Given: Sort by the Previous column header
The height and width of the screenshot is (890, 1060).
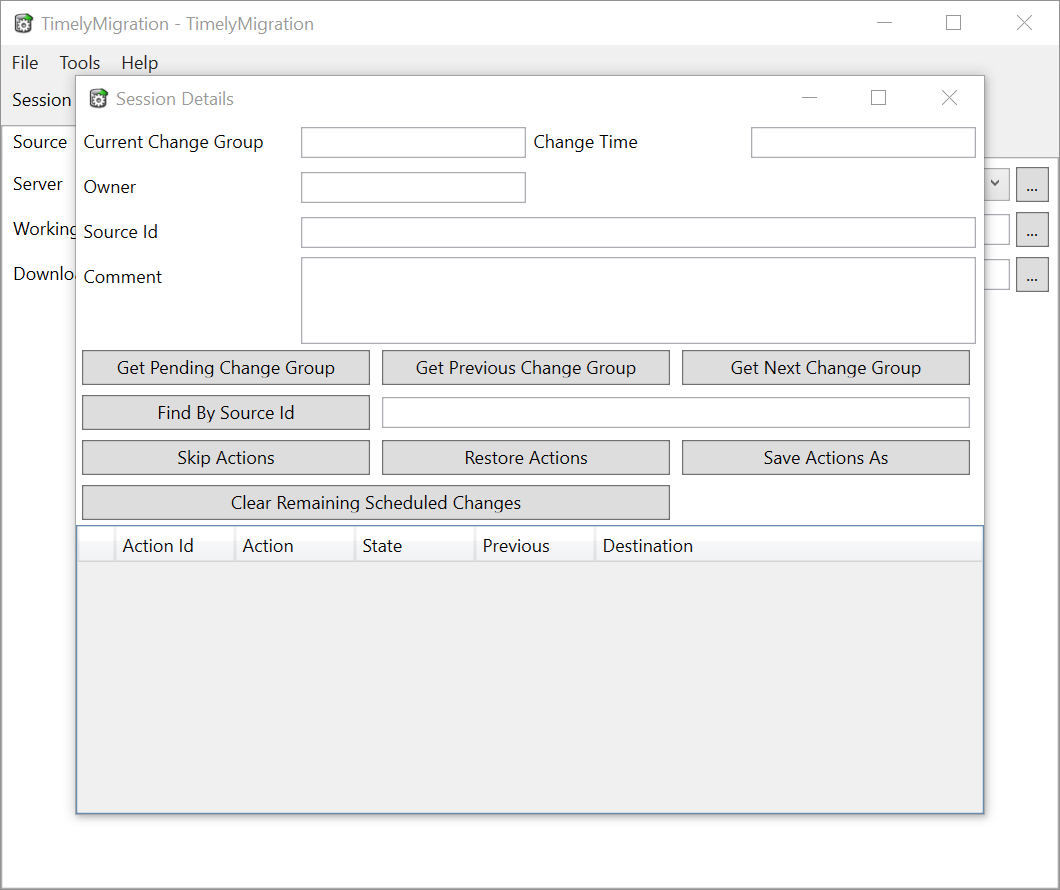Looking at the screenshot, I should coord(535,545).
